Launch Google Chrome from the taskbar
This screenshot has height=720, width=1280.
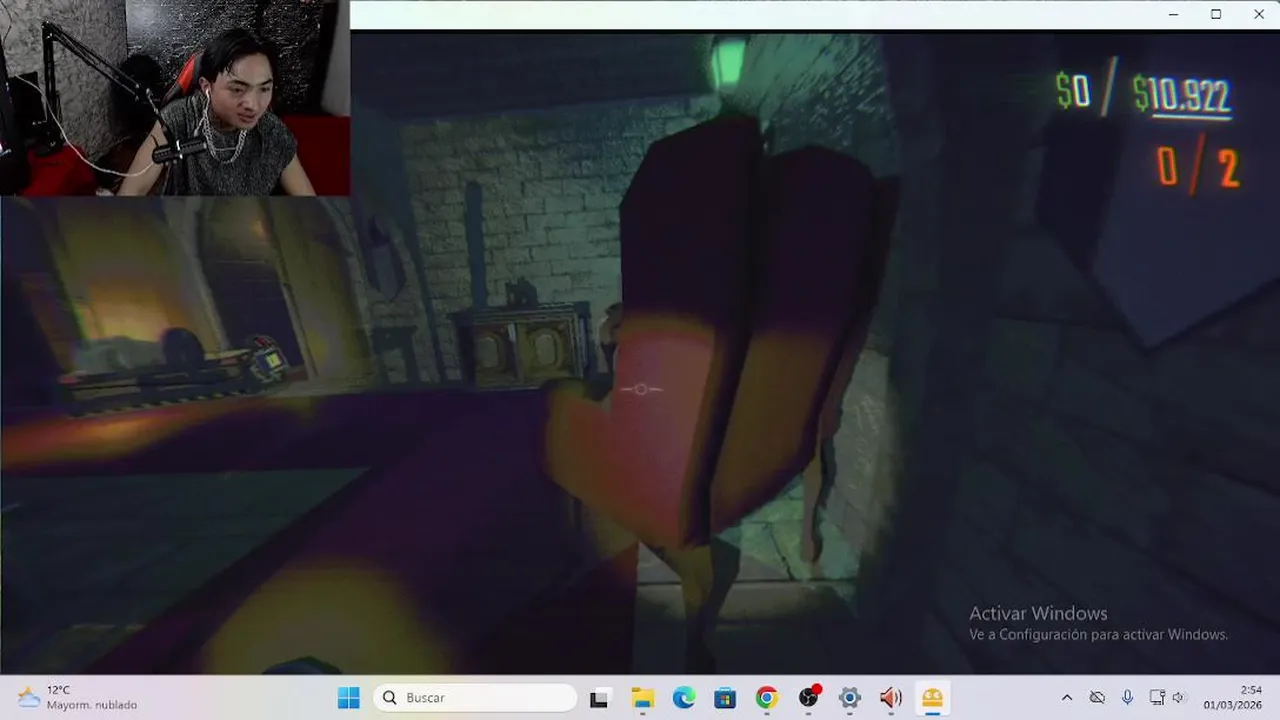tap(767, 698)
